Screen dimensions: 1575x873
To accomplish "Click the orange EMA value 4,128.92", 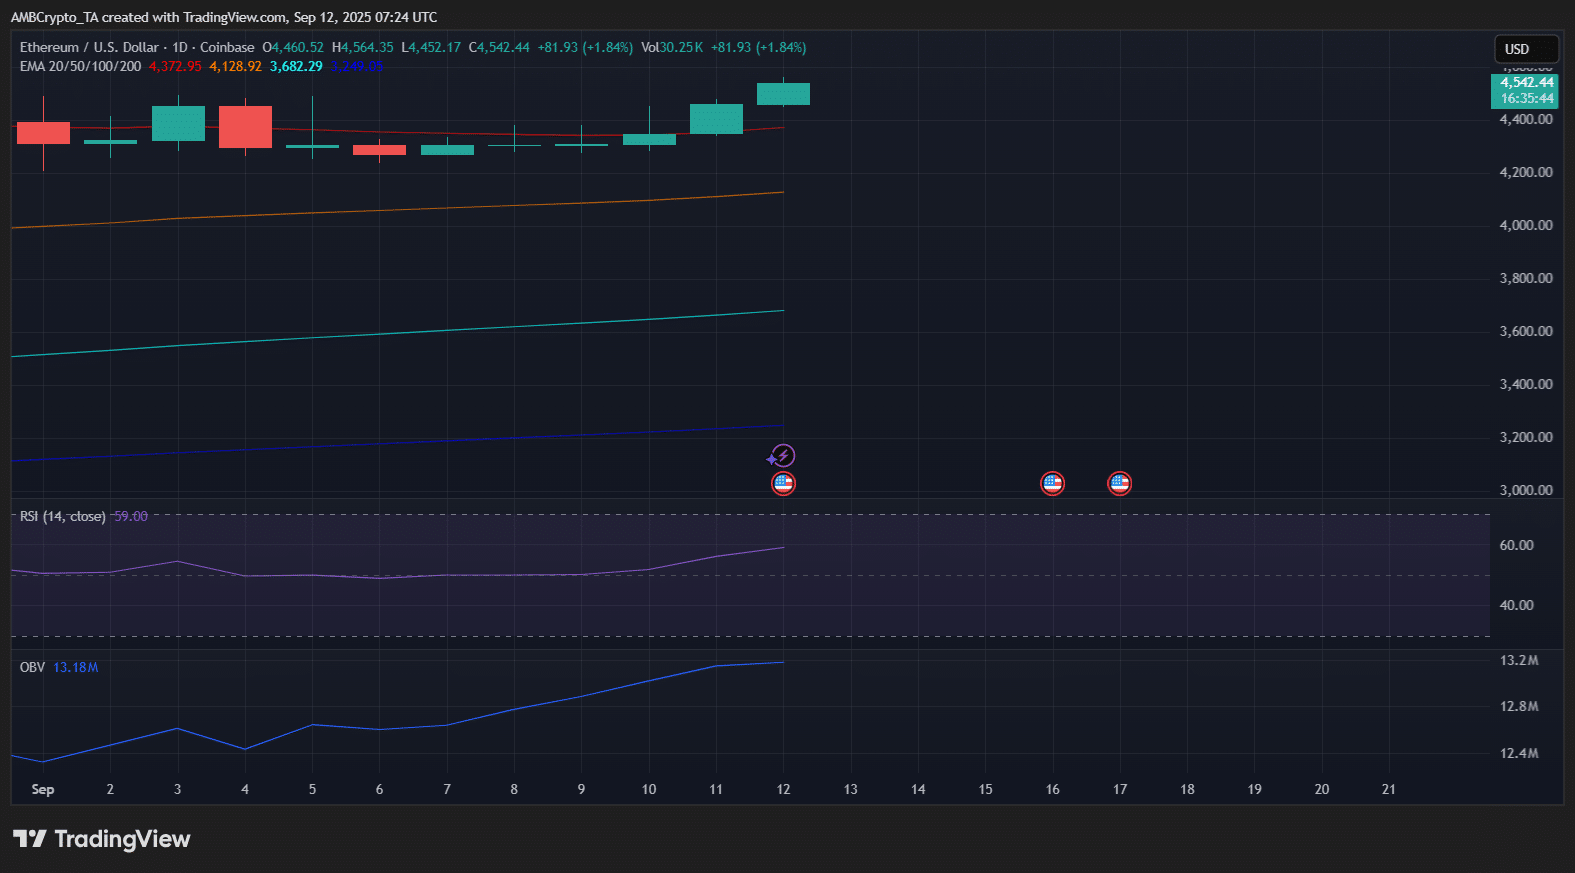I will tap(235, 66).
